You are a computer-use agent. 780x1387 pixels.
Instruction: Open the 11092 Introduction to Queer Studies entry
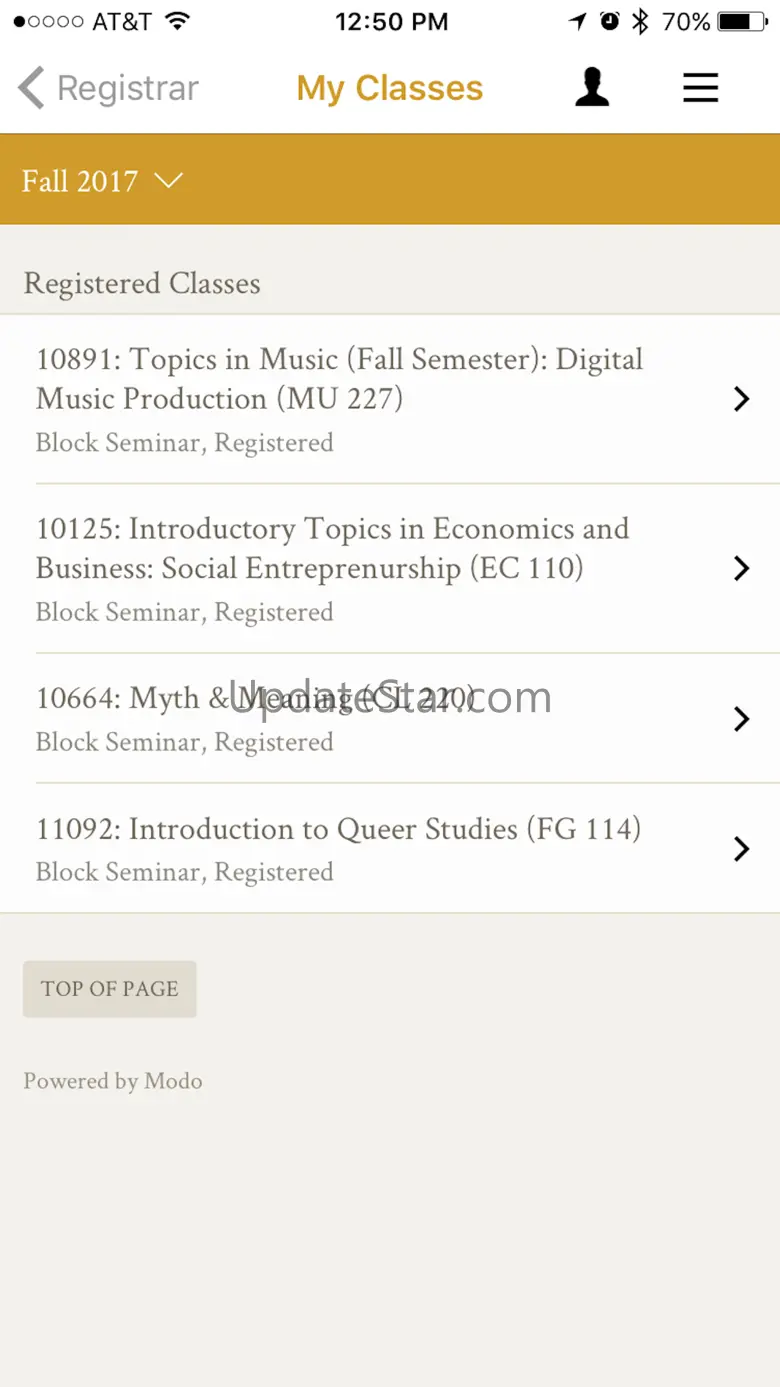340,848
